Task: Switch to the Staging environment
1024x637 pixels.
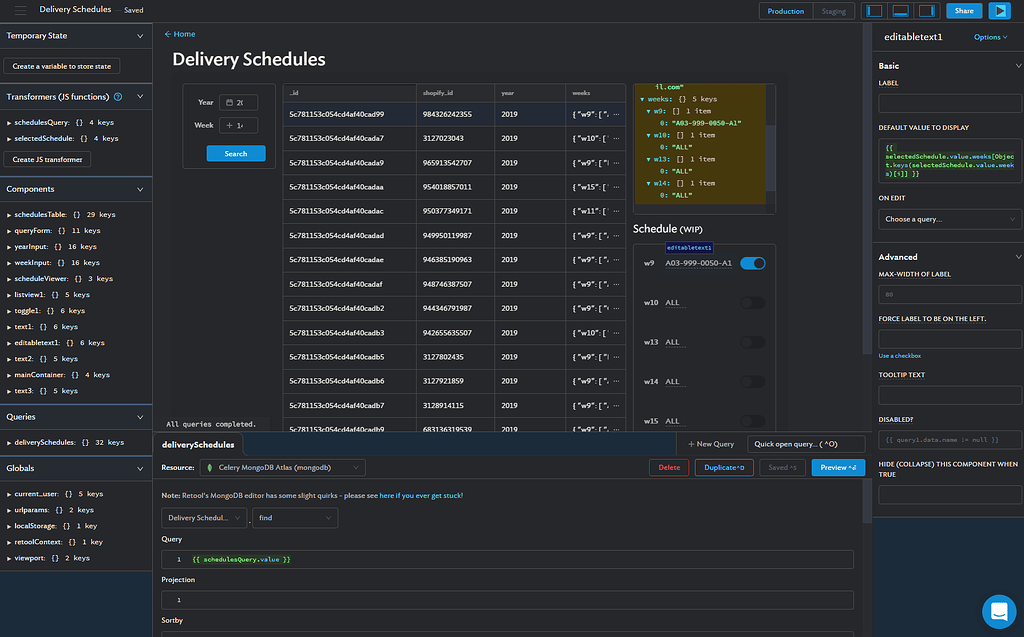Action: (x=833, y=11)
